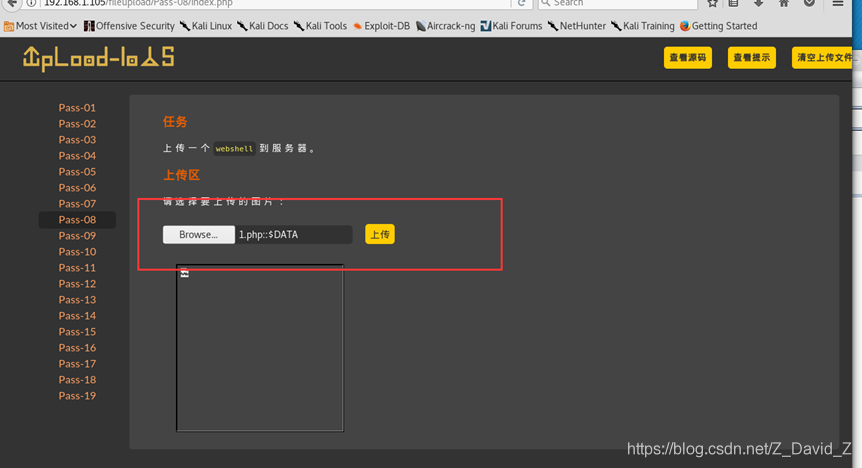862x468 pixels.
Task: Select Pass-01 in the sidebar
Action: click(77, 108)
